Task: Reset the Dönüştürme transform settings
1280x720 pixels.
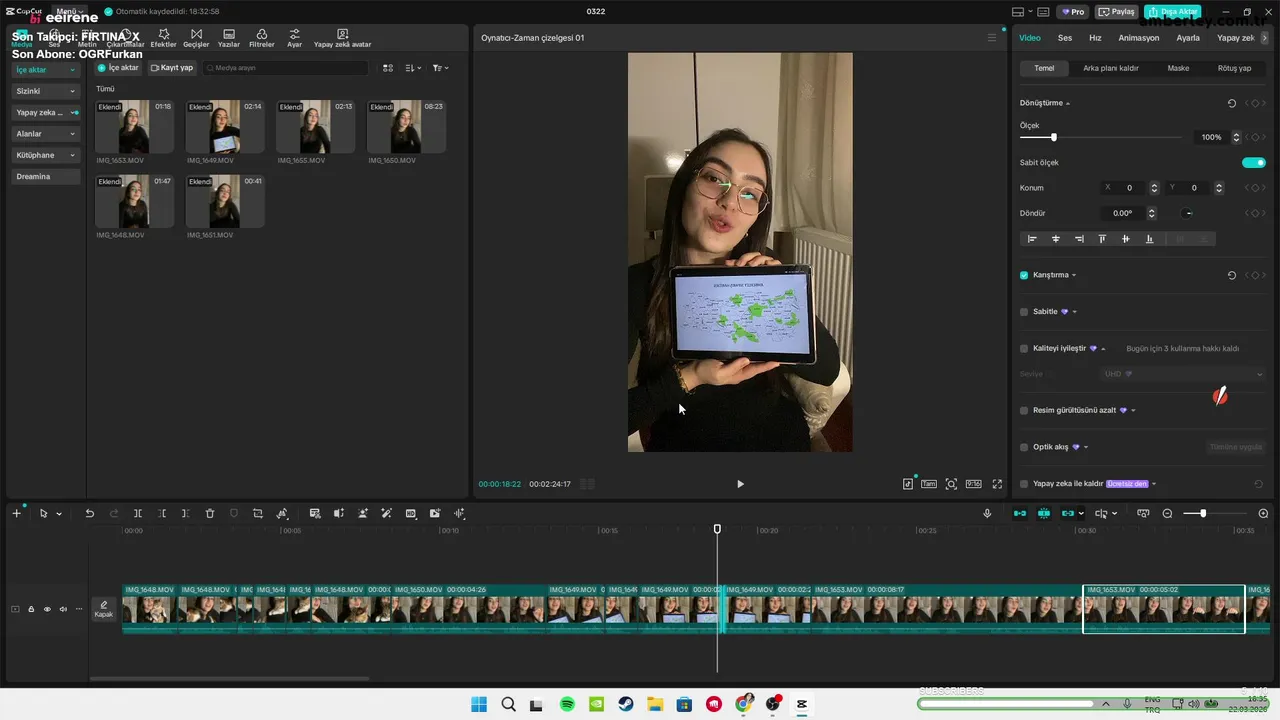Action: click(1231, 103)
